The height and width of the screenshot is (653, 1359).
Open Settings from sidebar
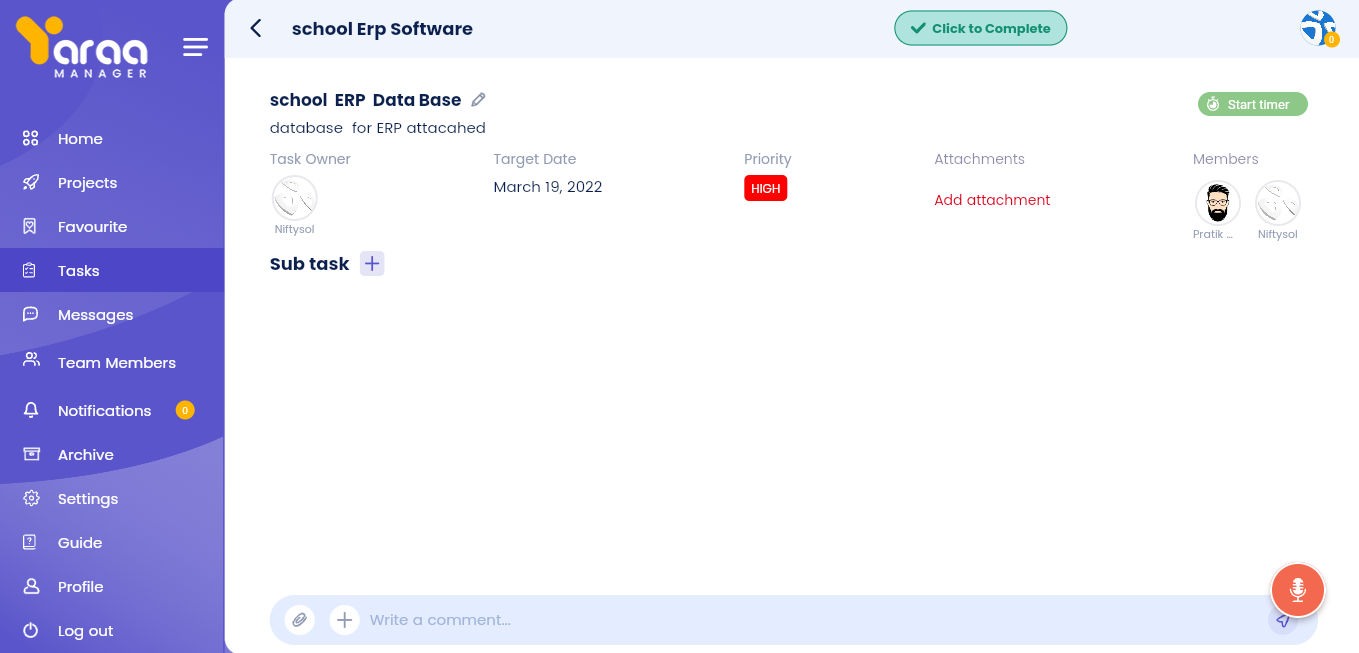pos(87,499)
